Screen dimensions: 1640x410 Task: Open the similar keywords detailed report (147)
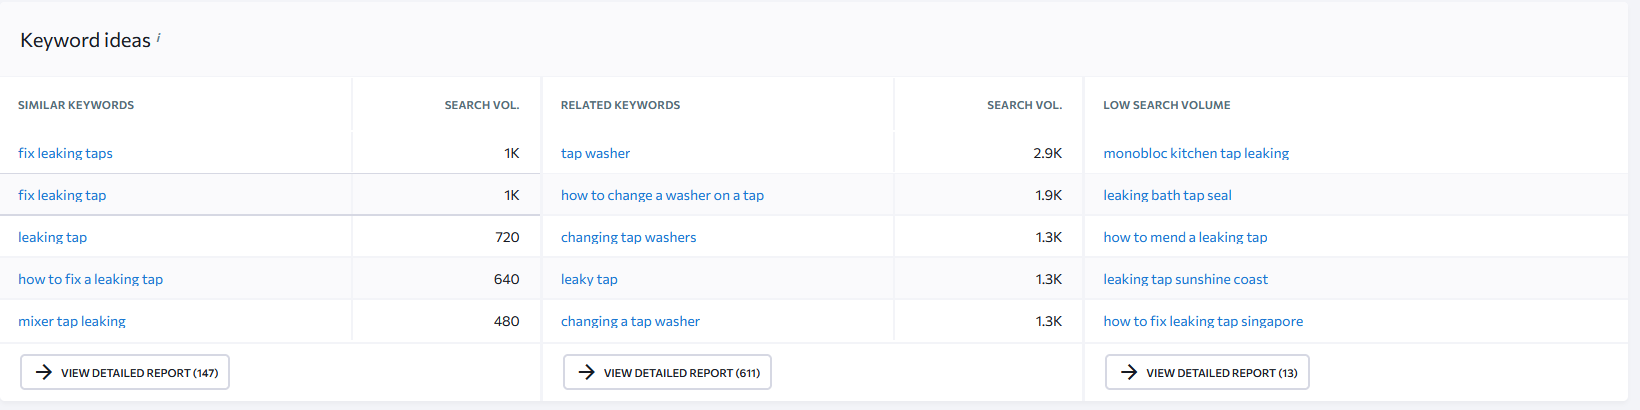[x=125, y=372]
